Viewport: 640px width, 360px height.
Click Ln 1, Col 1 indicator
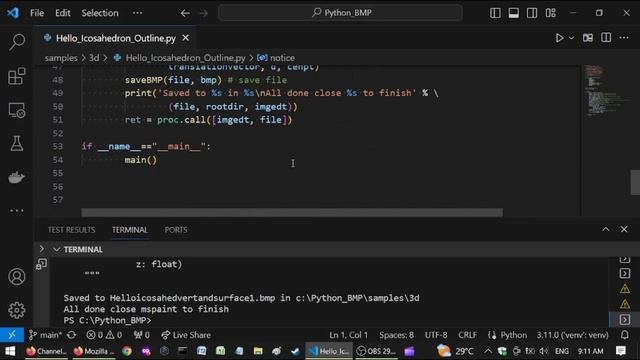348,335
